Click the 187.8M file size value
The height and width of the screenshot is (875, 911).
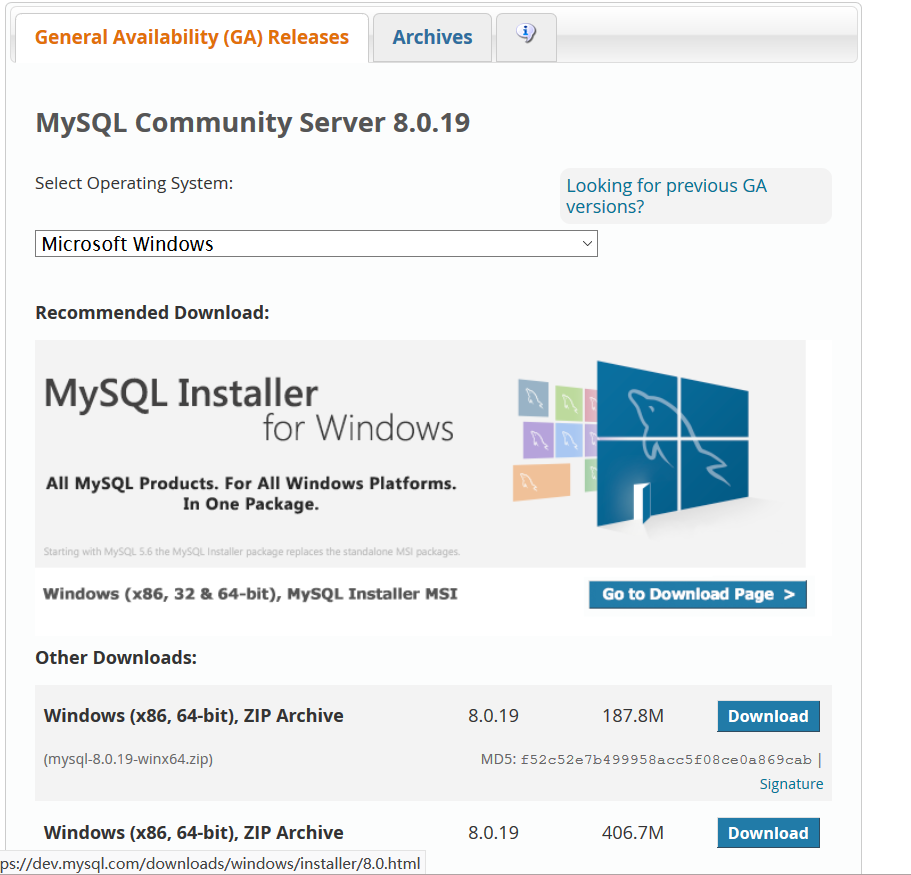(633, 715)
